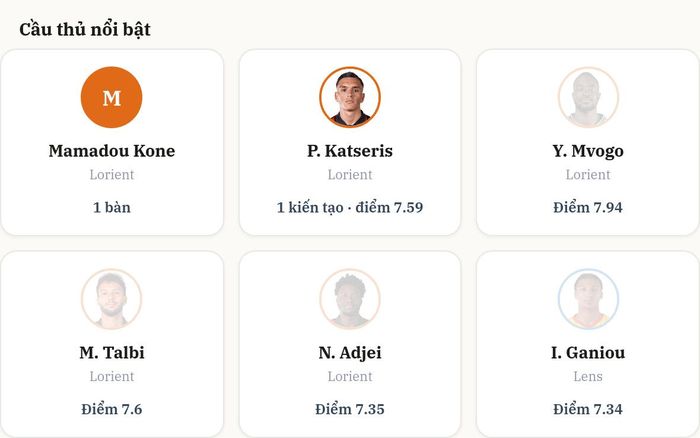The height and width of the screenshot is (438, 700).
Task: Click Lorient label under Mamadou Kone
Action: 112,175
